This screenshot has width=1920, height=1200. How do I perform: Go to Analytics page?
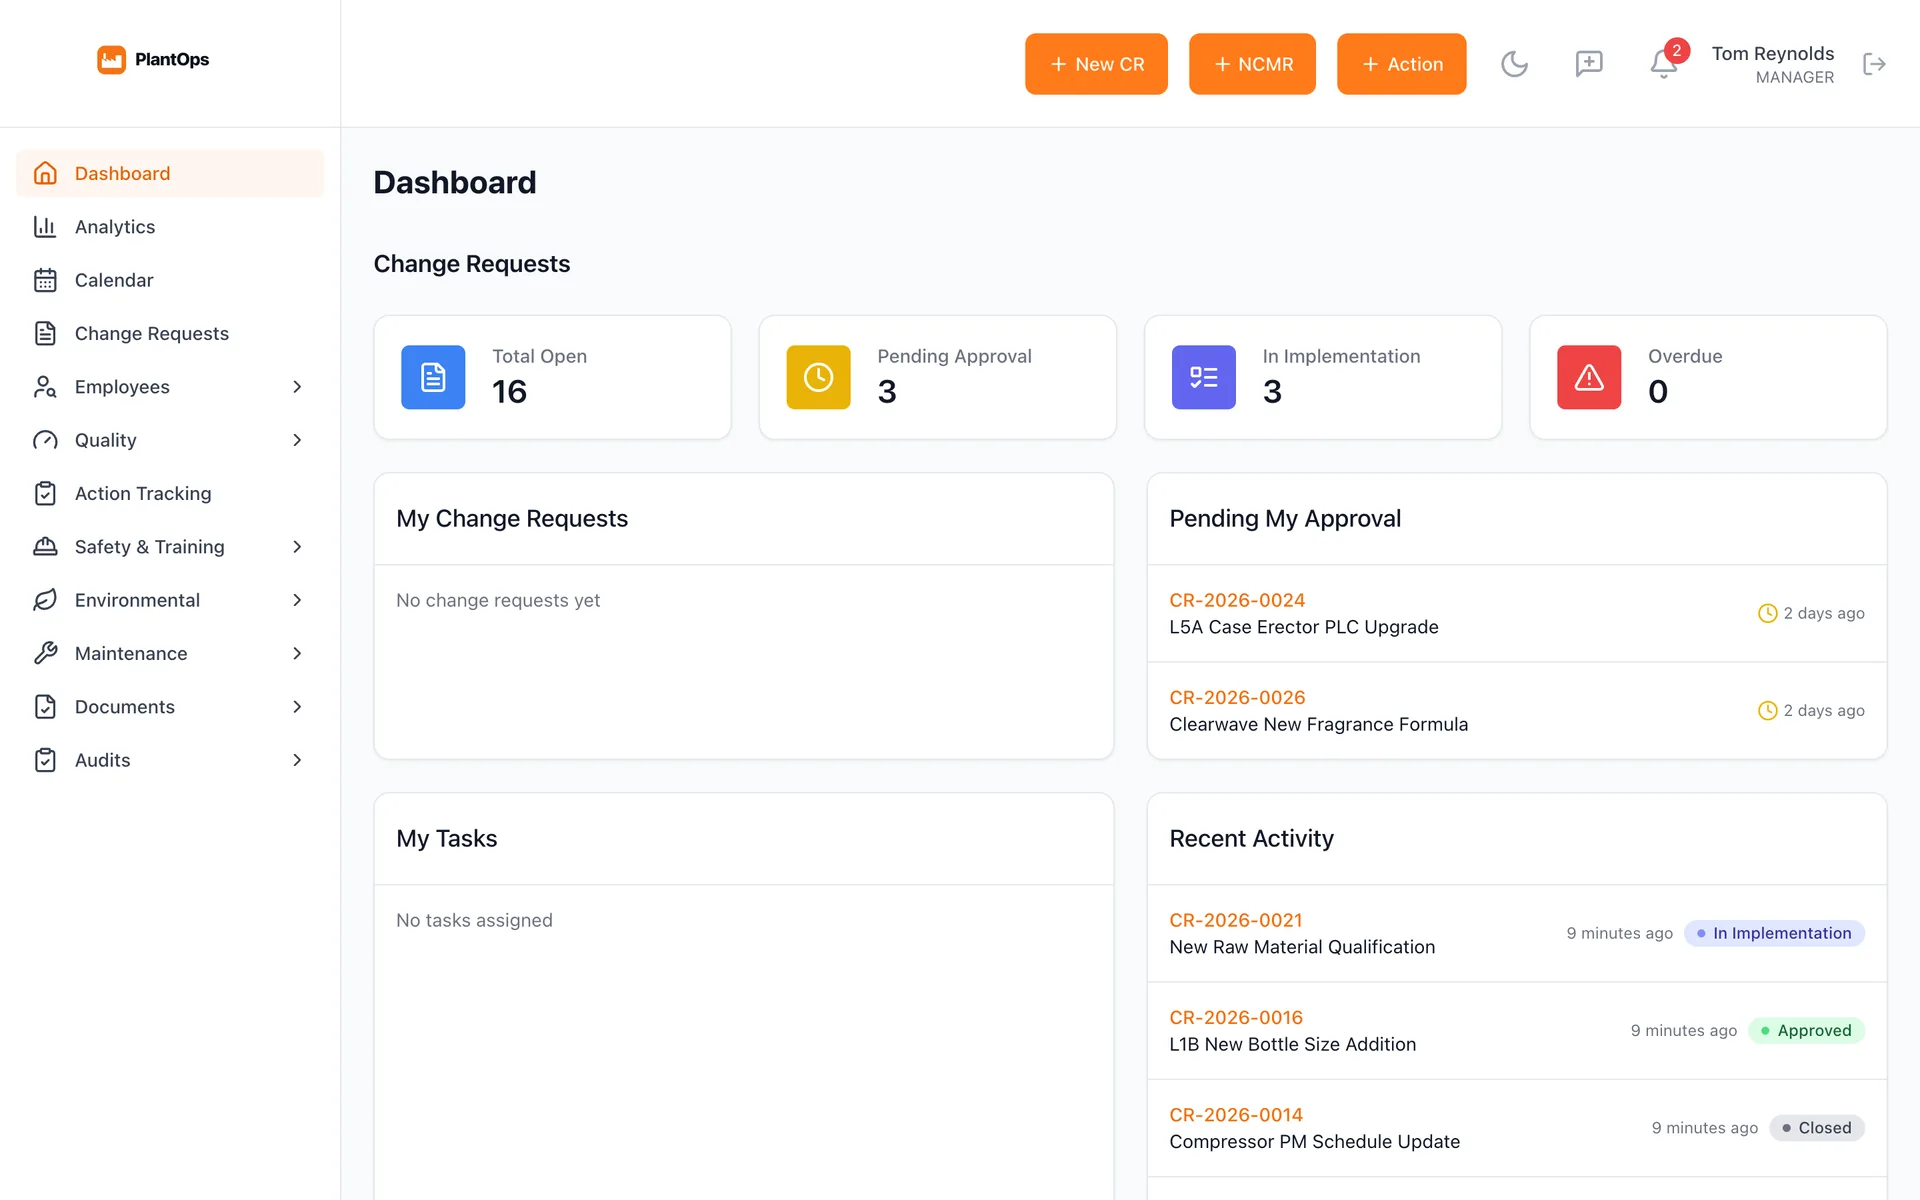tap(170, 227)
